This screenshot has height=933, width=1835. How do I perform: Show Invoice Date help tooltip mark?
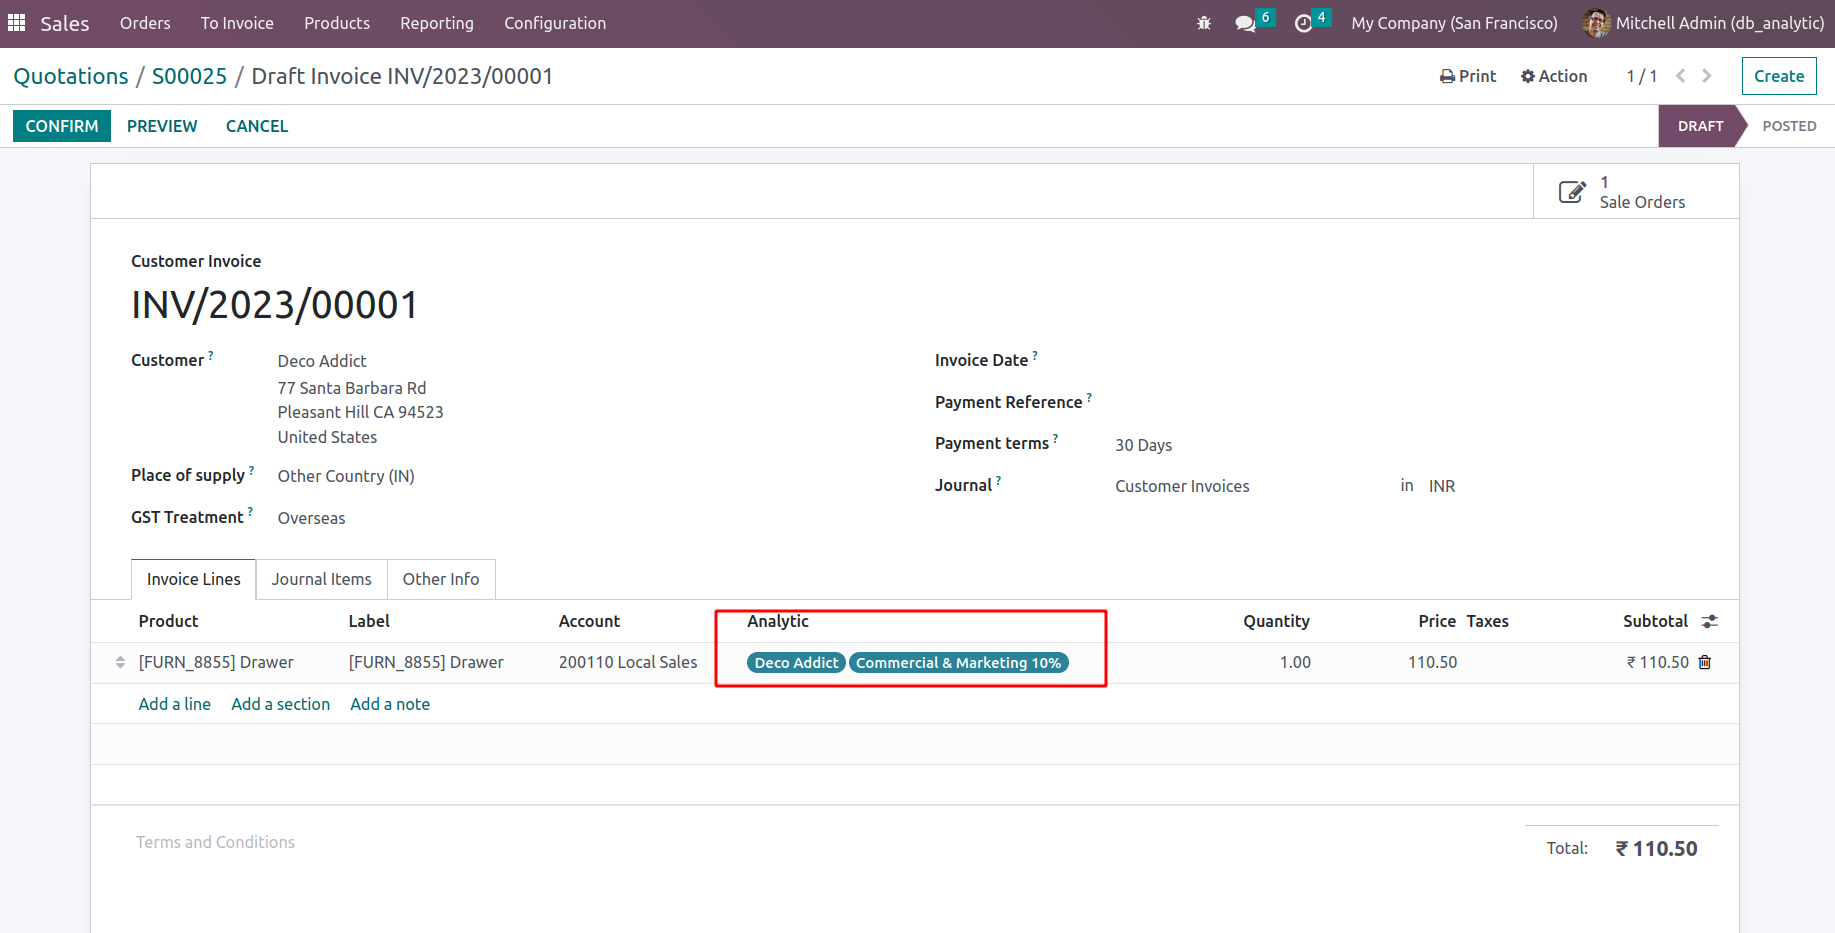(1035, 355)
